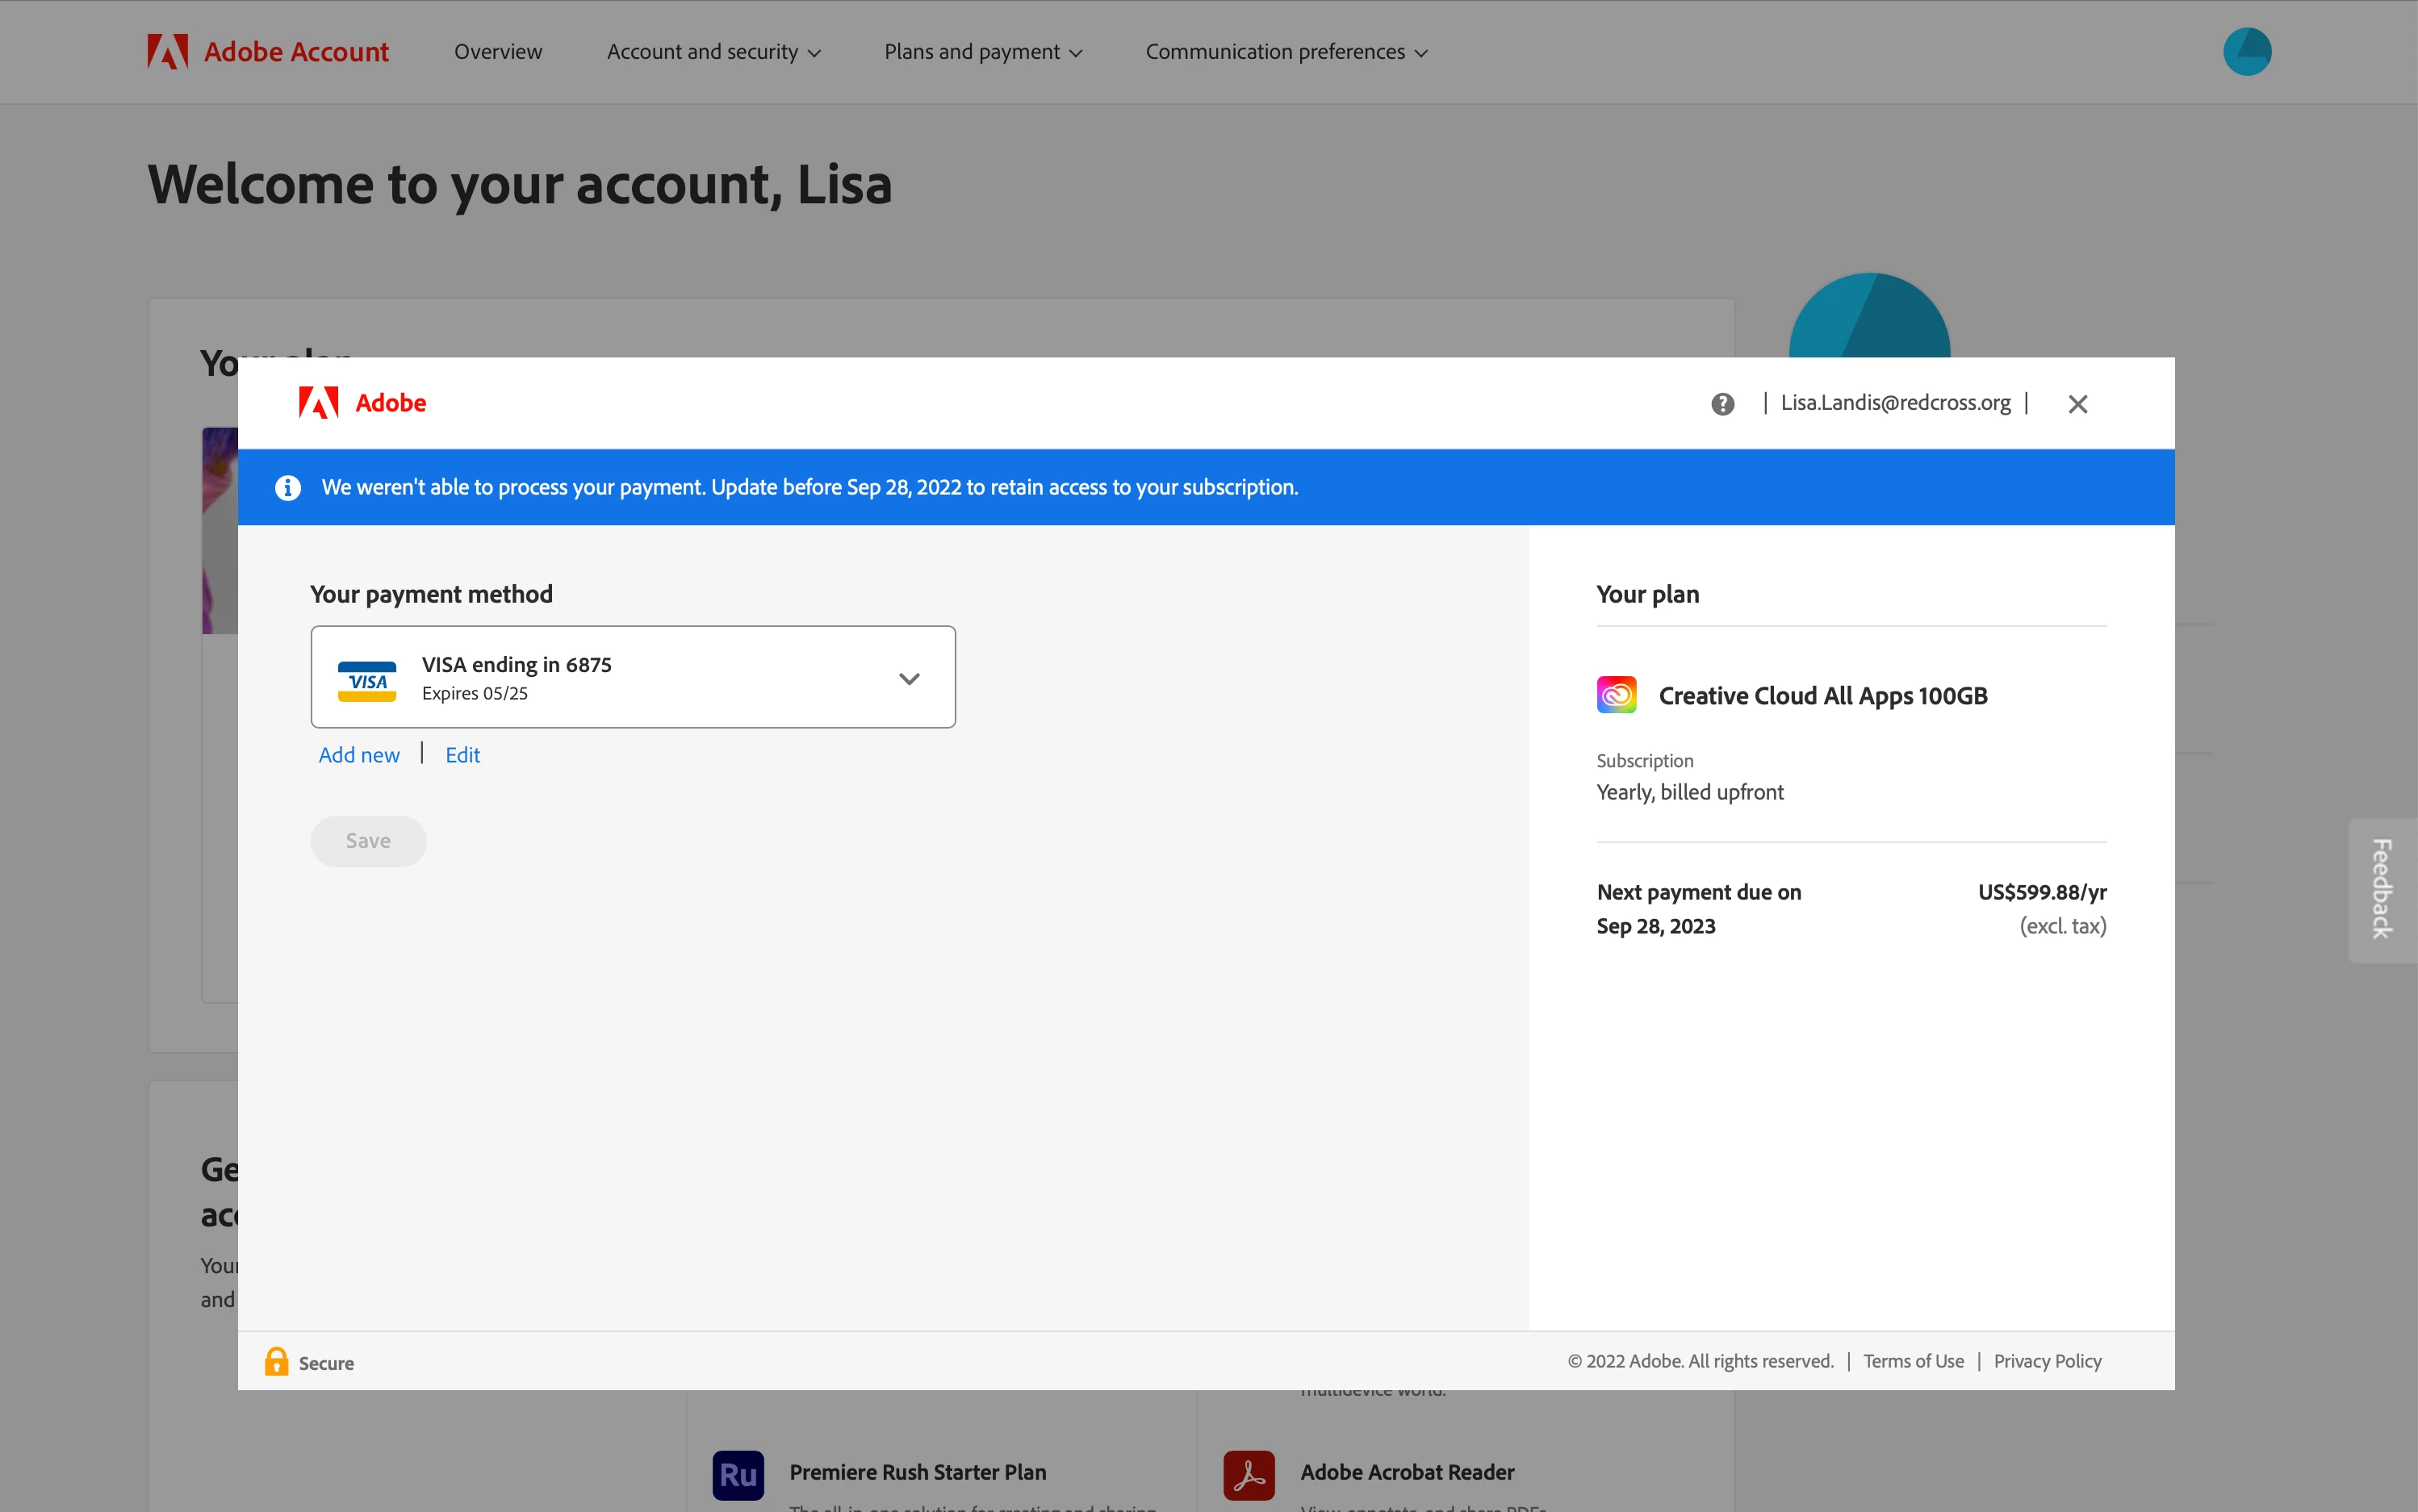Screen dimensions: 2418x1512
Task: Open the profile avatar in top bar
Action: point(2246,52)
